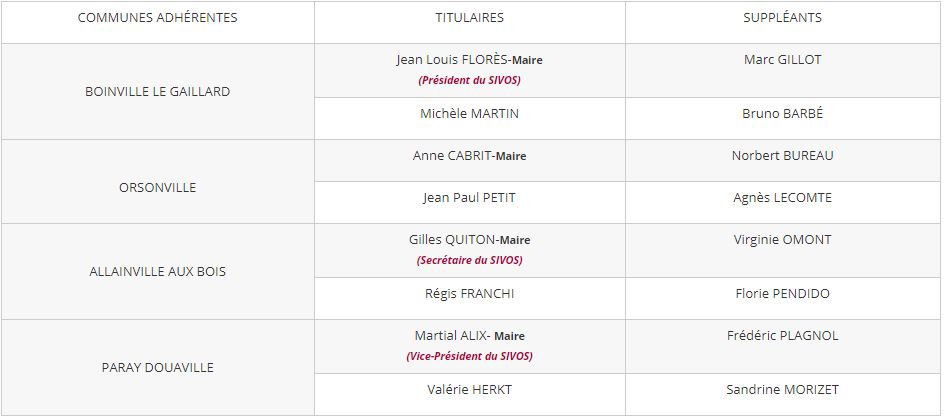Click on Agnès LECOMTE
This screenshot has height=418, width=944.
click(x=782, y=198)
